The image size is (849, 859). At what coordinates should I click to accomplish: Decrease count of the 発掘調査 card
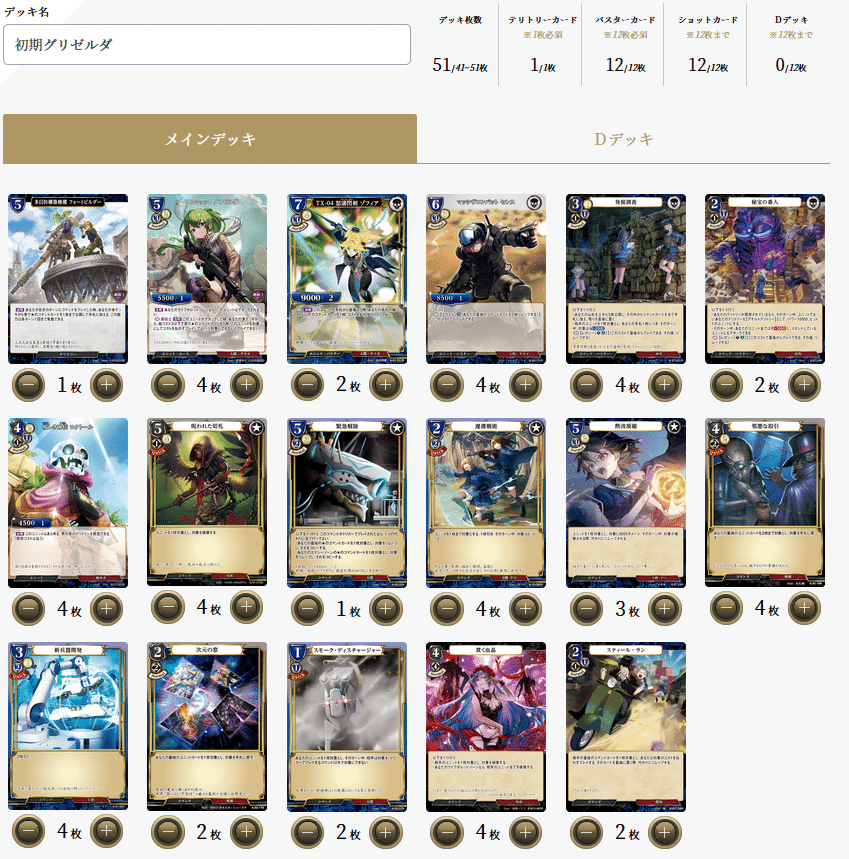coord(587,385)
